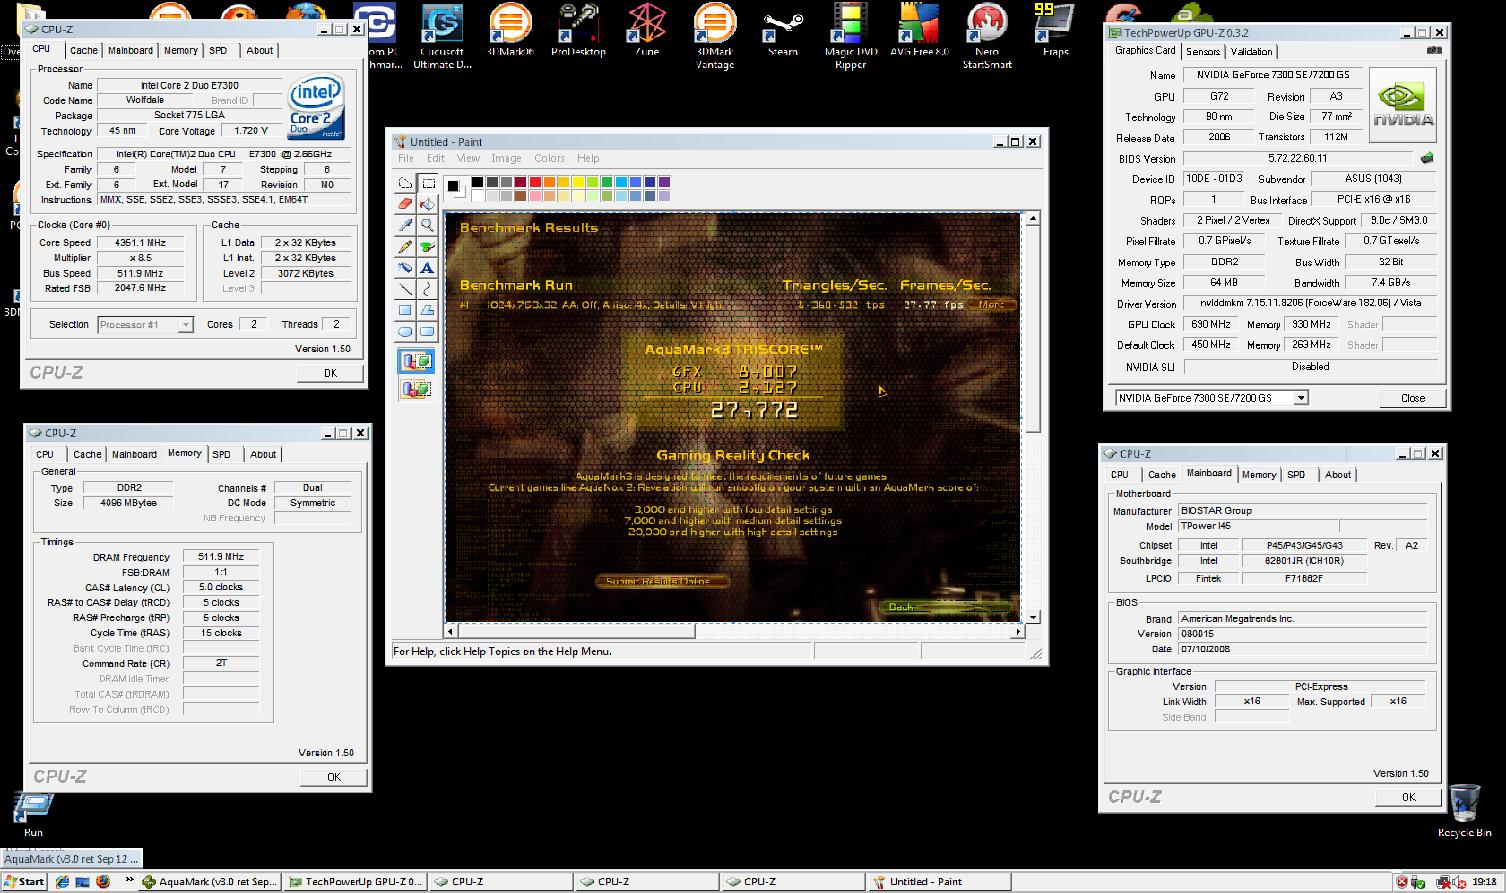Click the Paint vertical scrollbar down arrow

(1033, 617)
